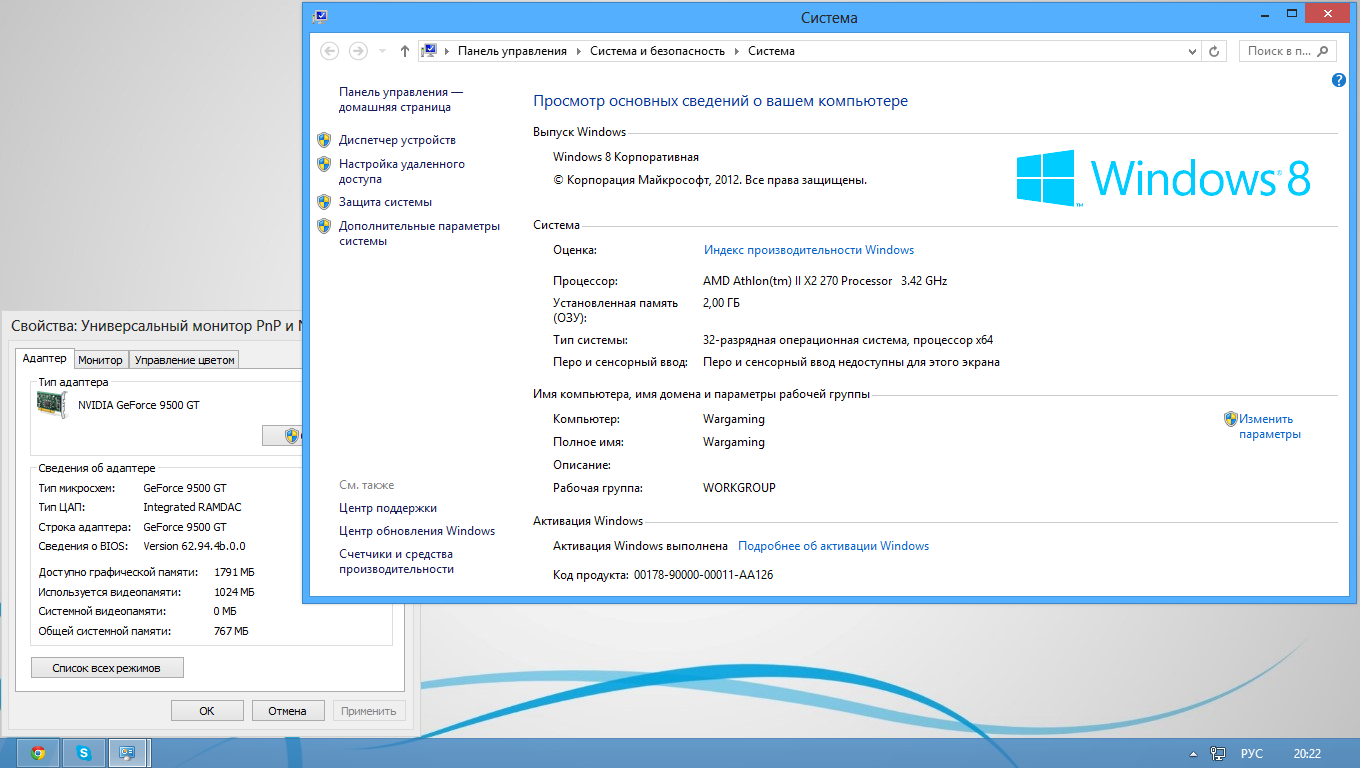Click product code '00178-90000-00011-AA126'
Image resolution: width=1360 pixels, height=768 pixels.
703,575
